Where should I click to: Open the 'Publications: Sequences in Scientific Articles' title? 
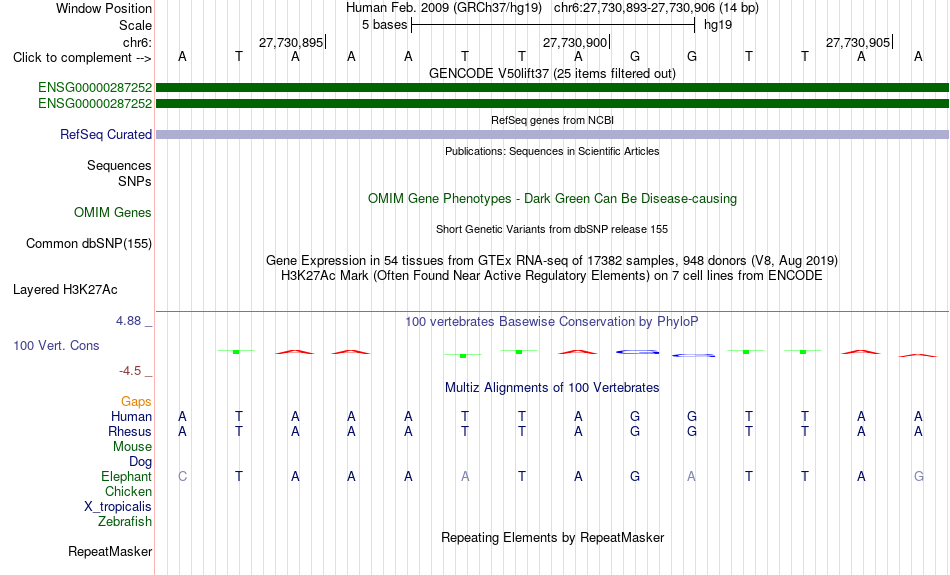[x=552, y=151]
